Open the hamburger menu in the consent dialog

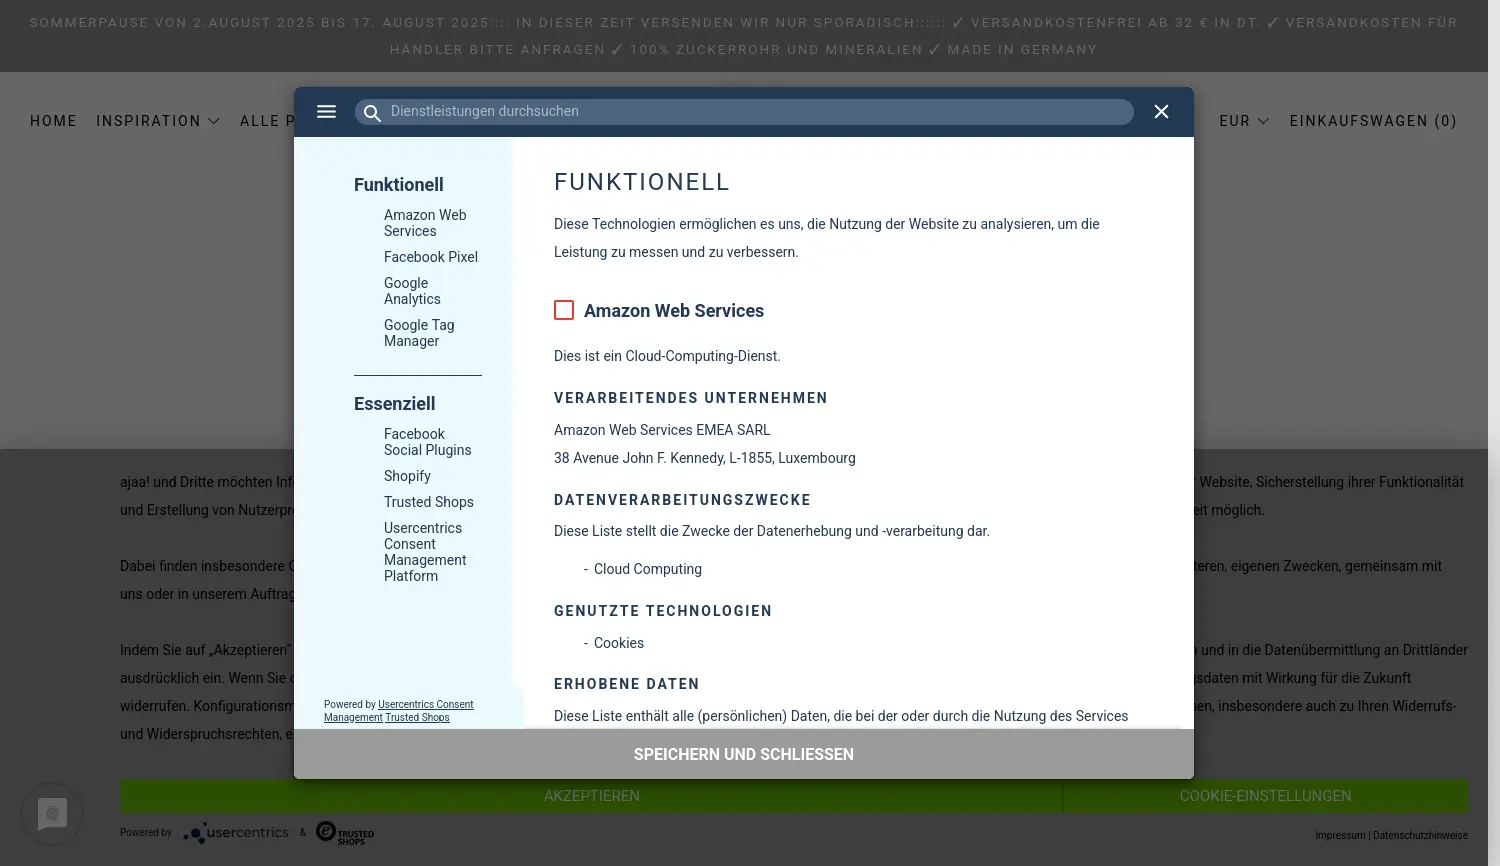tap(326, 112)
